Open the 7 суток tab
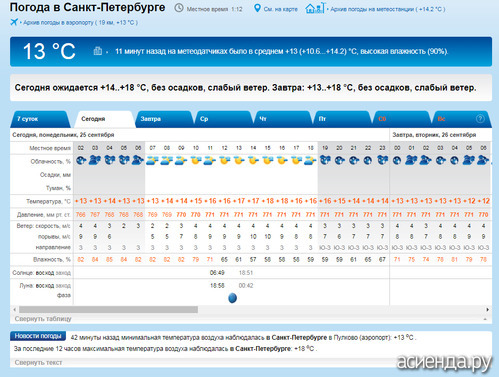This screenshot has width=499, height=377. click(x=40, y=119)
